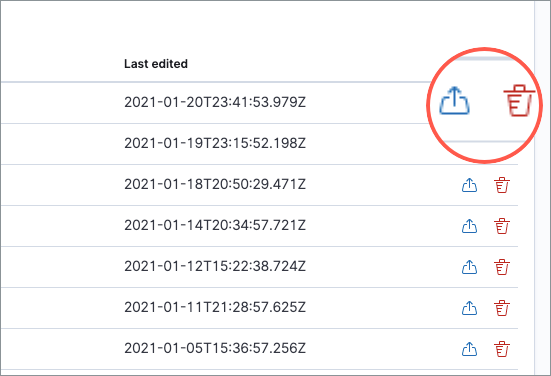Screen dimensions: 551x376
Task: Click the 2021-01-14T20:34:57.721Z timestamp
Action: click(215, 225)
